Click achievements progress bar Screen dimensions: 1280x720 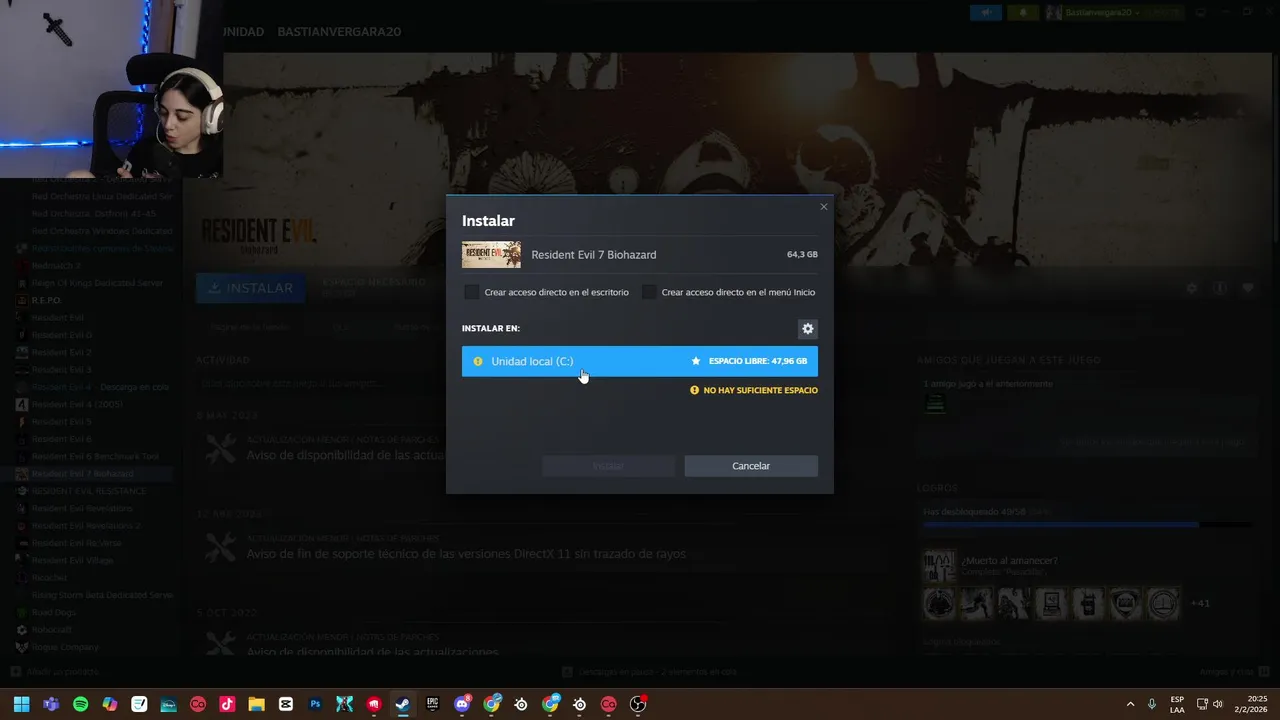pos(1087,524)
